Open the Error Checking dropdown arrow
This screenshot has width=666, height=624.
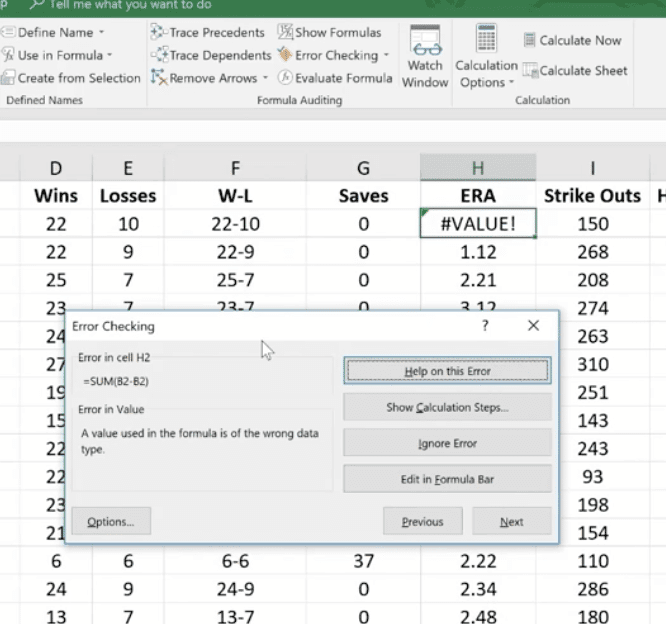[x=386, y=56]
